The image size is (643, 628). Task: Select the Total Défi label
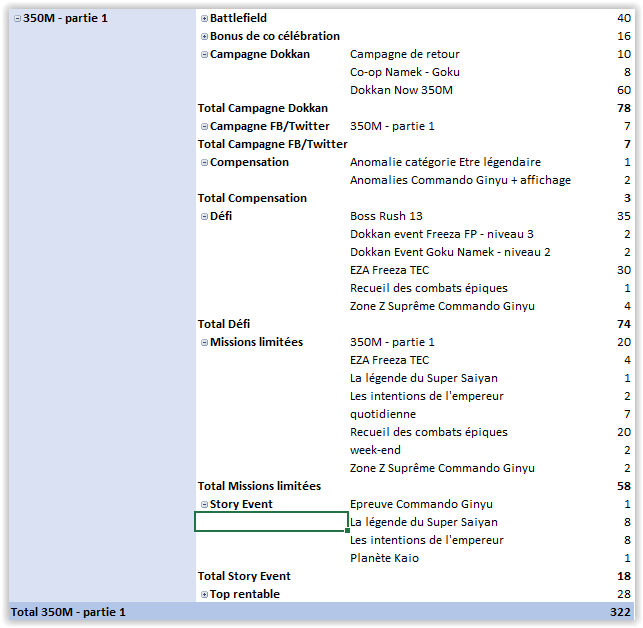[x=223, y=324]
